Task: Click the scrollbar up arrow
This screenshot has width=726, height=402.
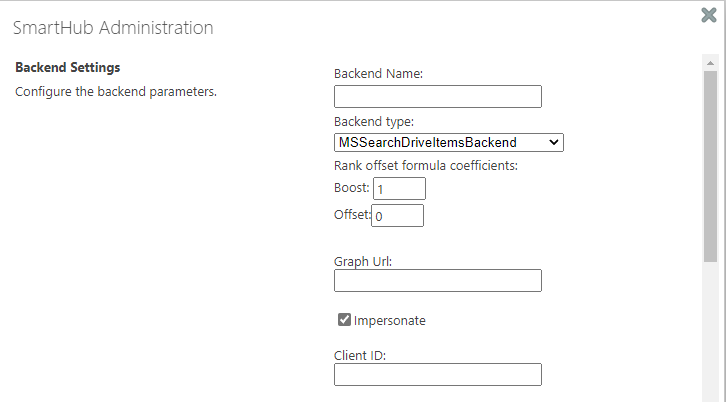Action: click(x=710, y=62)
